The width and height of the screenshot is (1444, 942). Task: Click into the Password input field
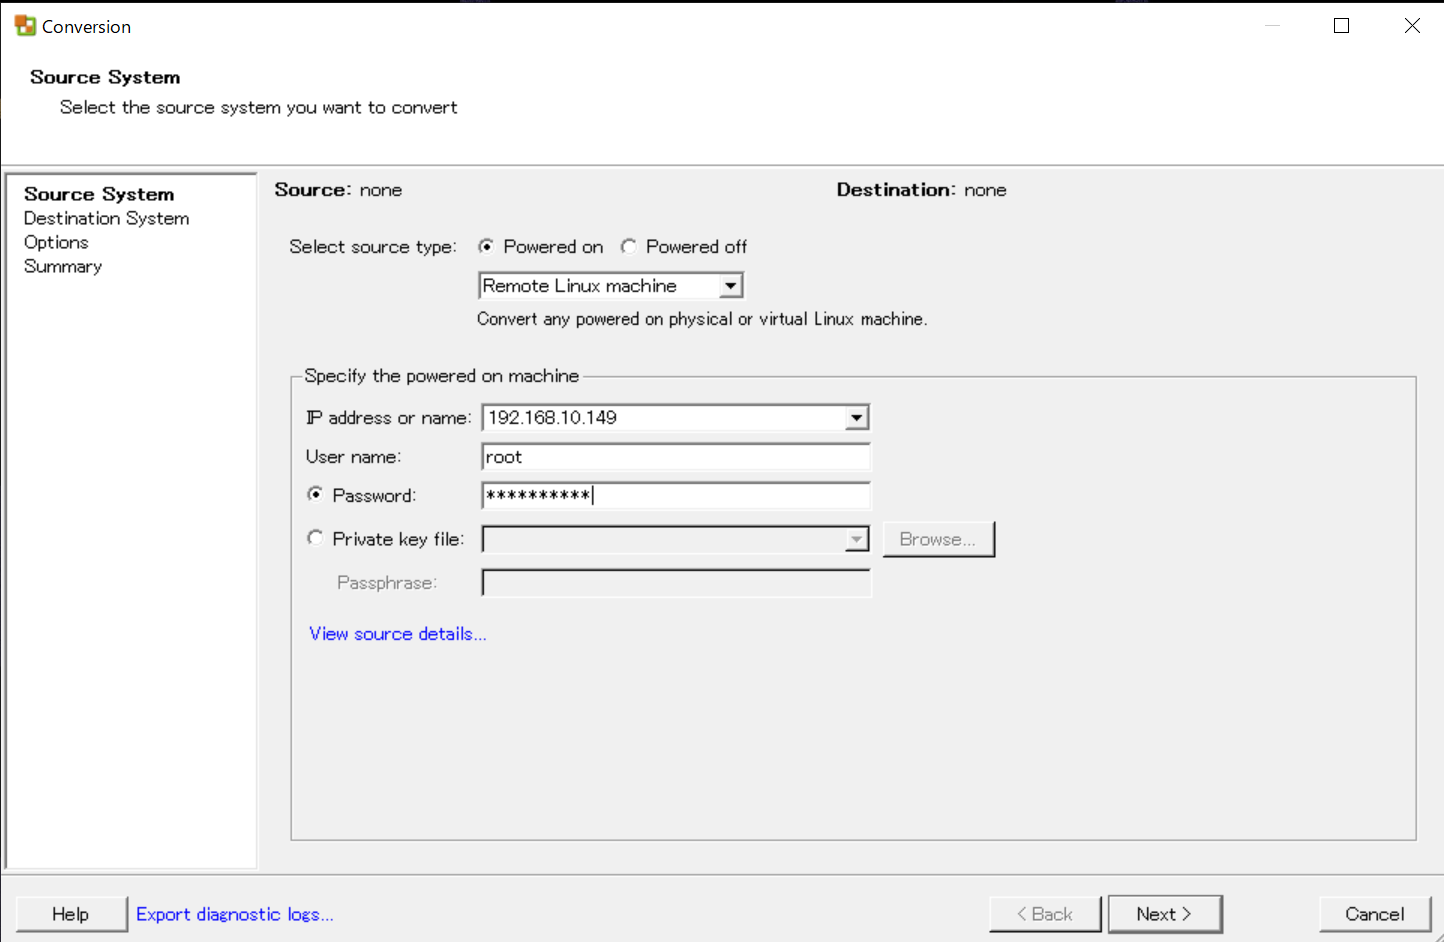click(x=675, y=496)
